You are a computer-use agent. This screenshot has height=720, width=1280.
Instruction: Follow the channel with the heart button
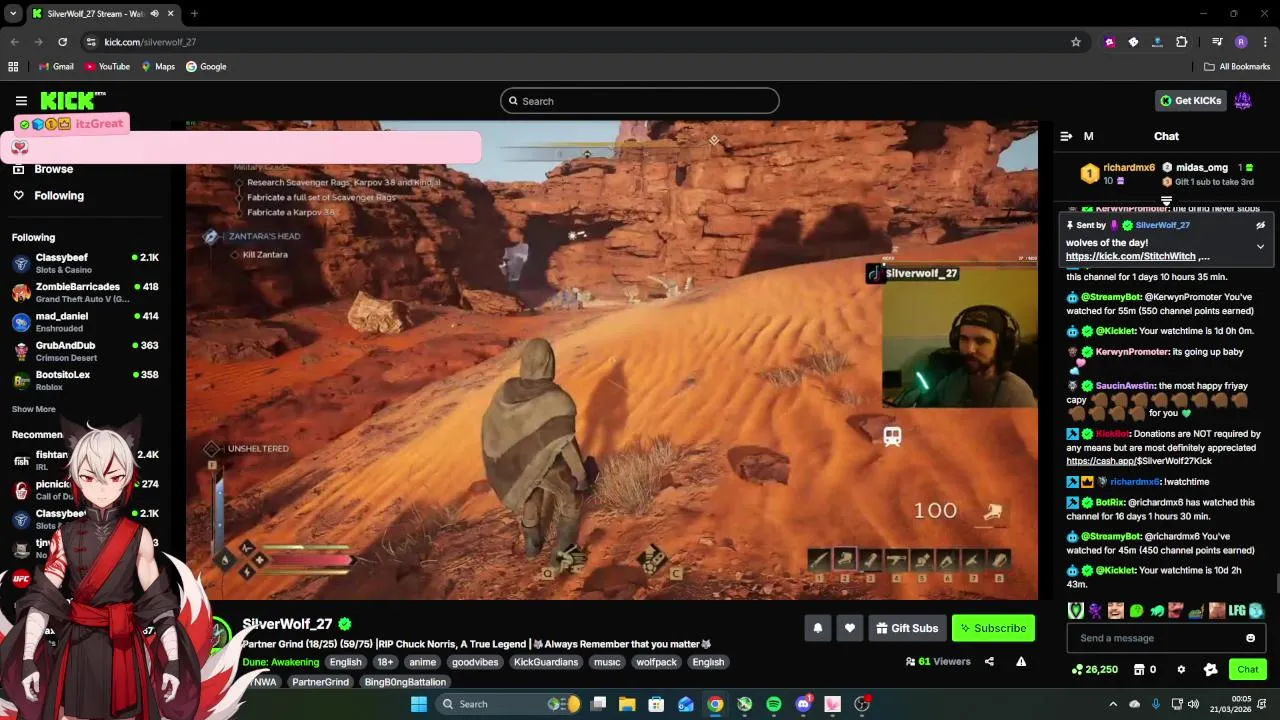[850, 628]
